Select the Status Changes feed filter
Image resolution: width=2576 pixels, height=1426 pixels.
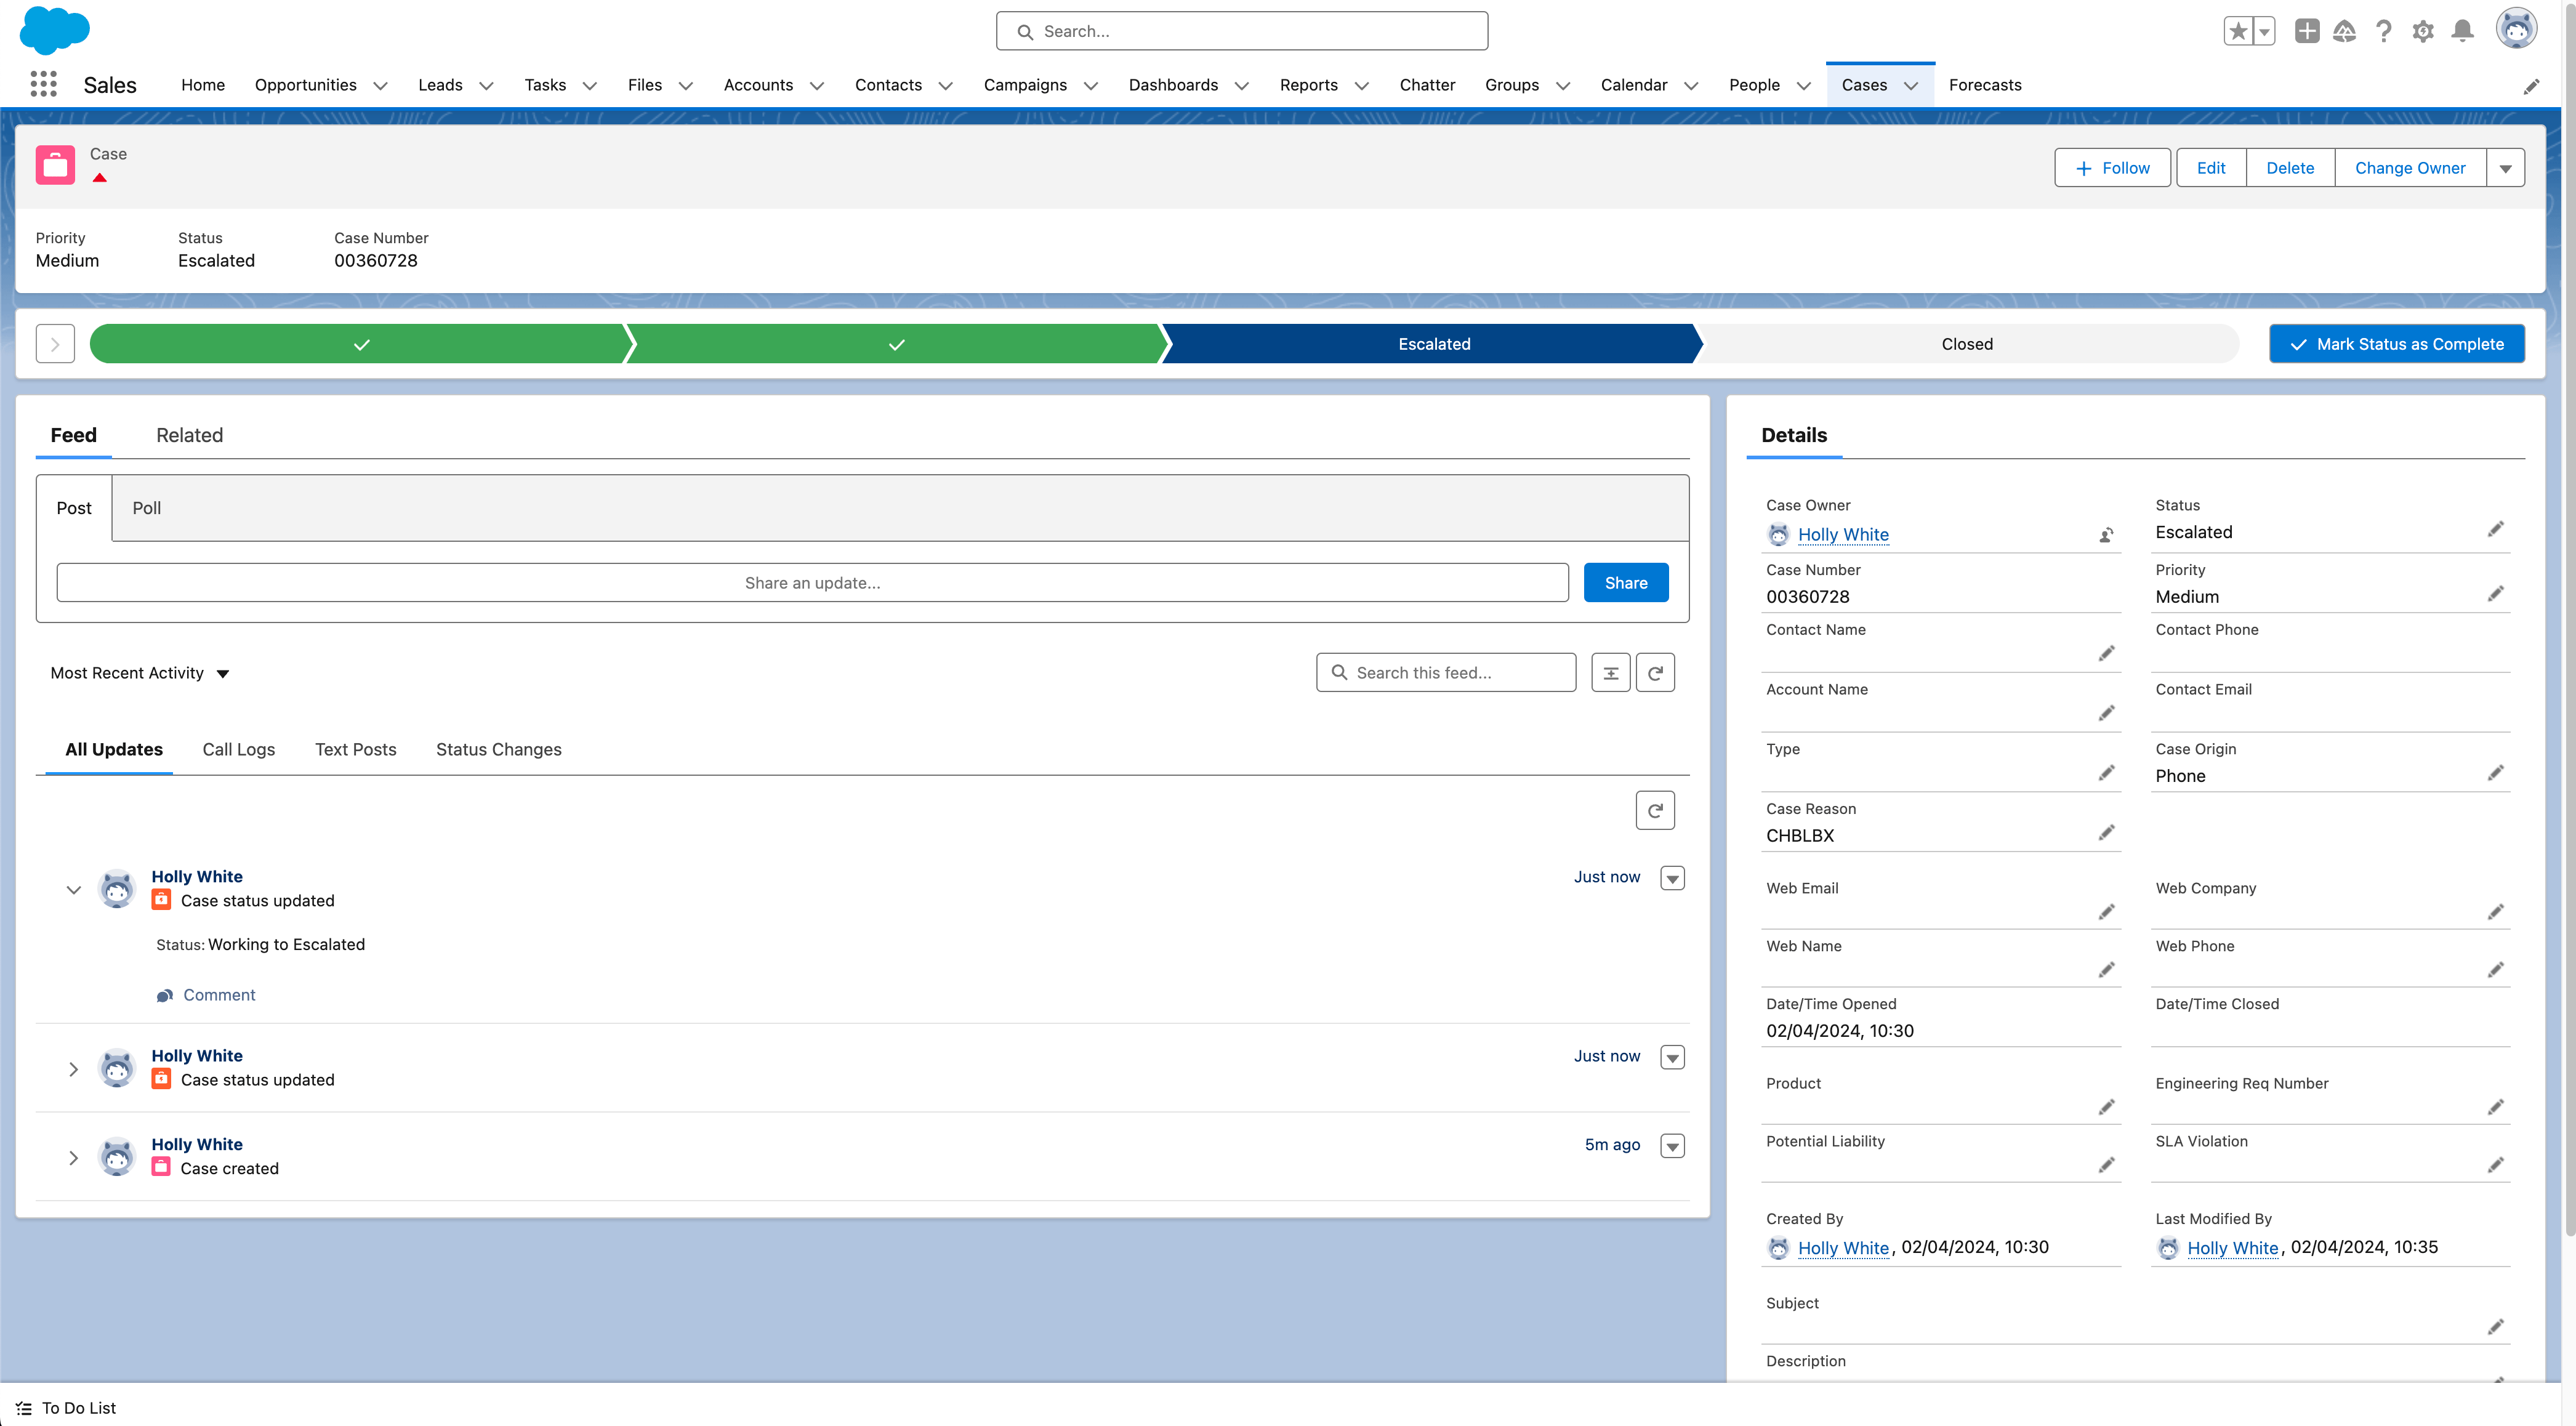[x=498, y=749]
